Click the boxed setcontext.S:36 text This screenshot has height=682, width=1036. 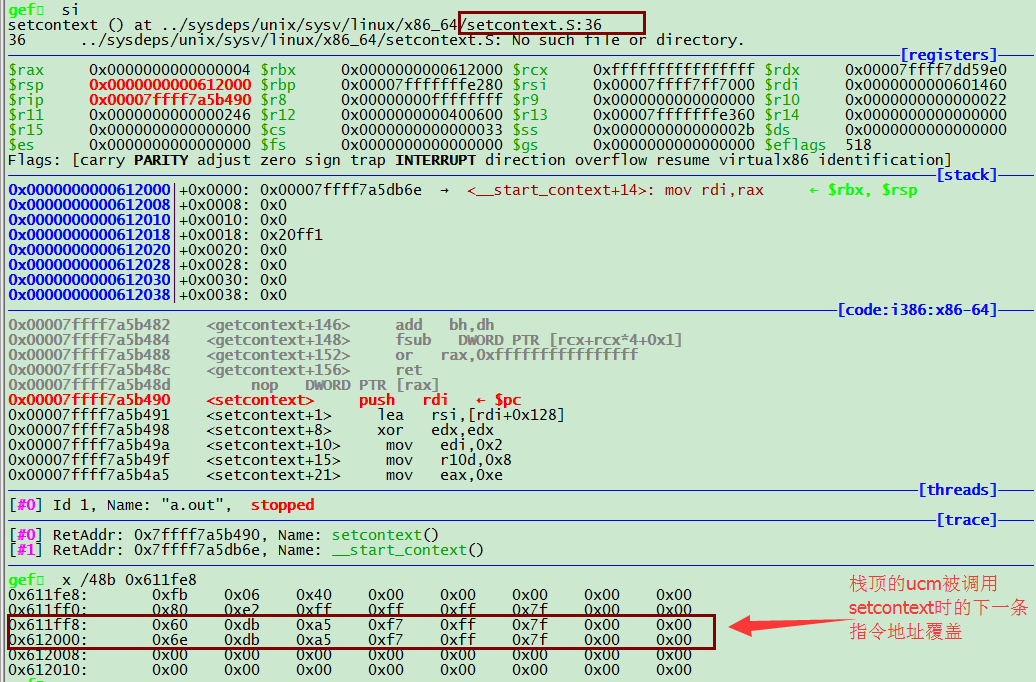click(x=553, y=24)
